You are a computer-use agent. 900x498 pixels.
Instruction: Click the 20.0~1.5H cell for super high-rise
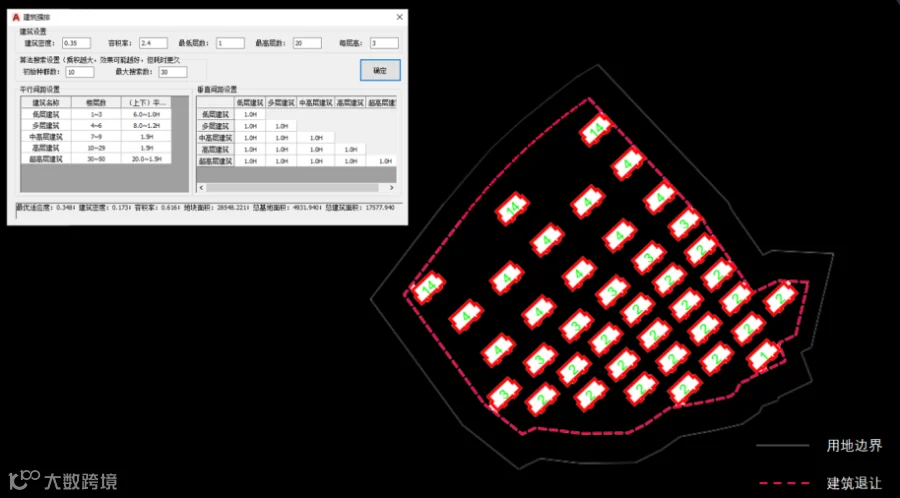tap(146, 159)
